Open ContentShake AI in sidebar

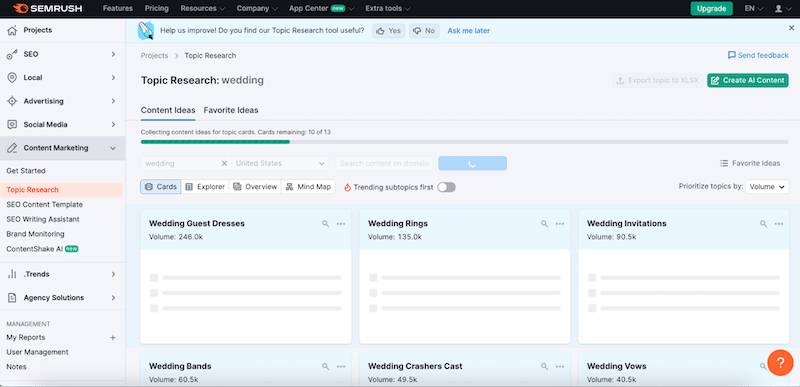(x=42, y=249)
